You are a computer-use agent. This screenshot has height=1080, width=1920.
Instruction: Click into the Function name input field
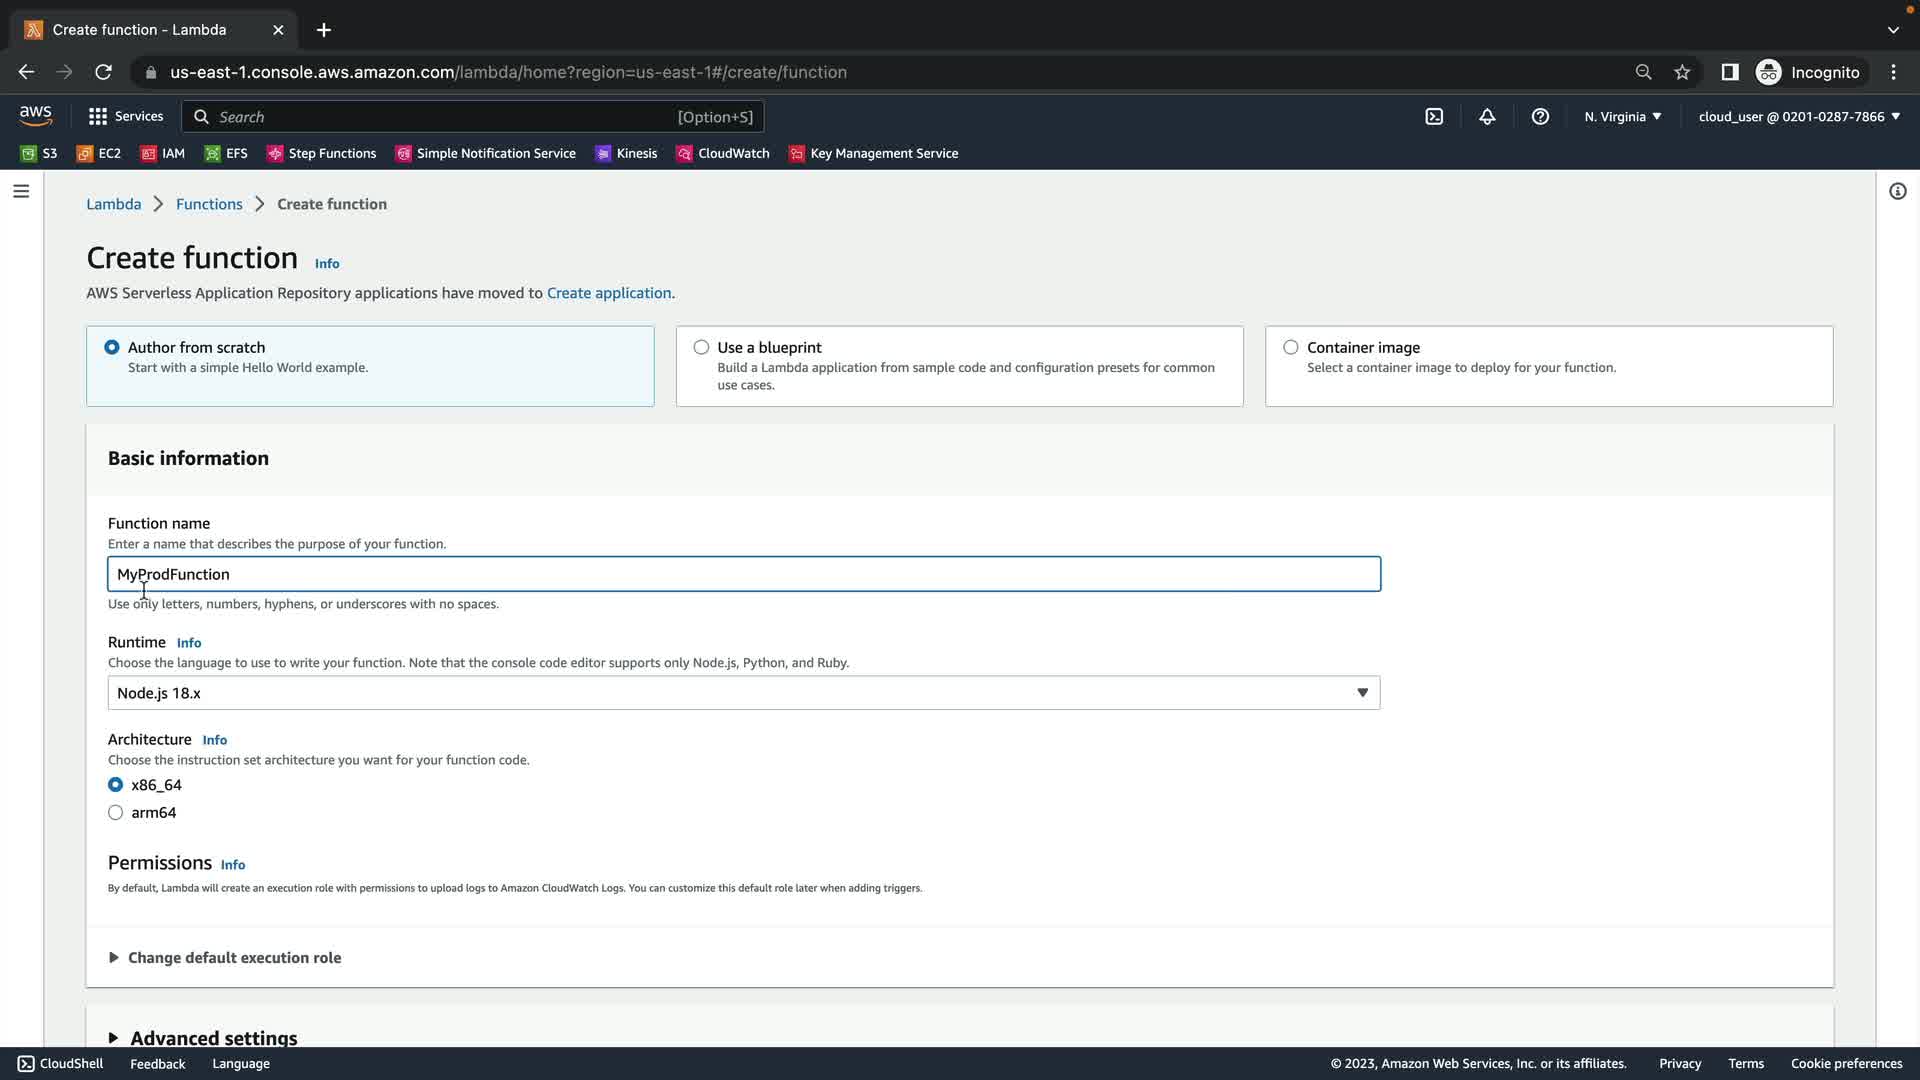(743, 574)
